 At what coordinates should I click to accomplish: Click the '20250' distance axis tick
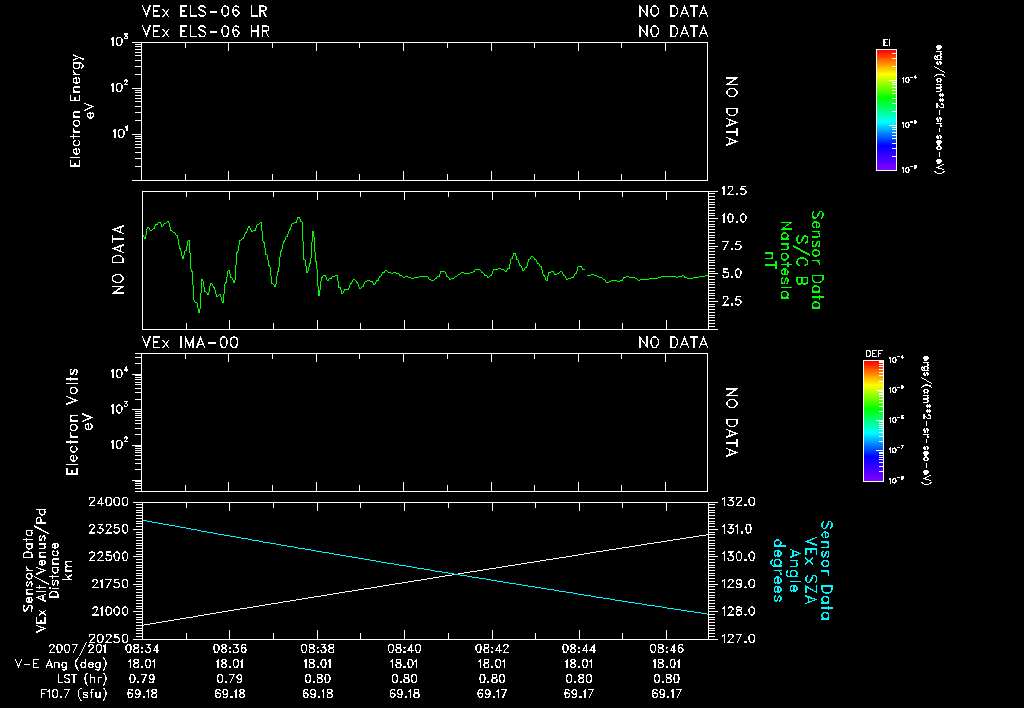coord(109,639)
